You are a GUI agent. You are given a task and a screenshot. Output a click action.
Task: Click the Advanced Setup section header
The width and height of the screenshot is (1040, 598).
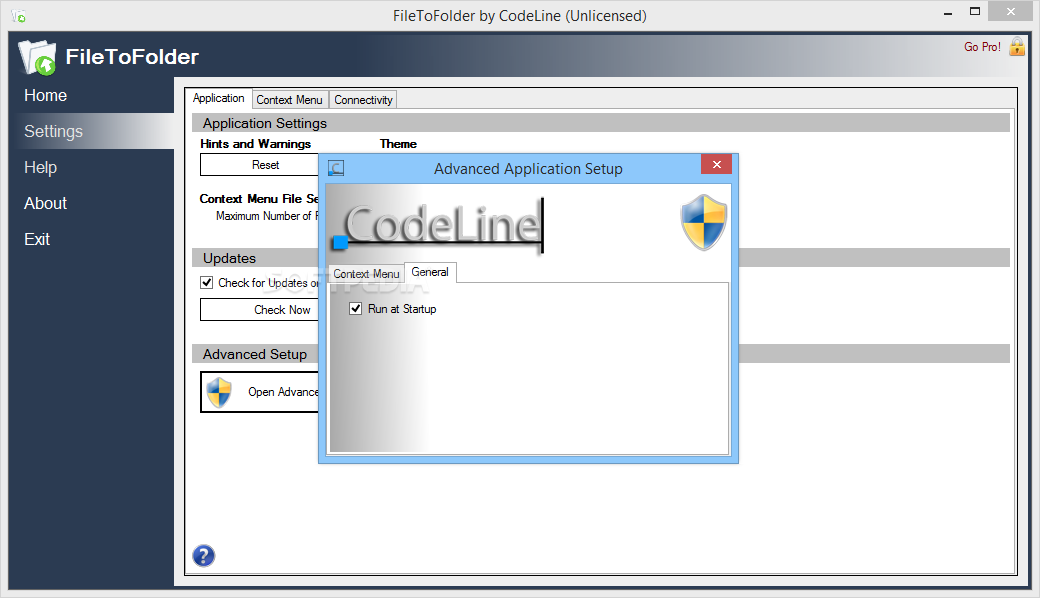pos(255,354)
